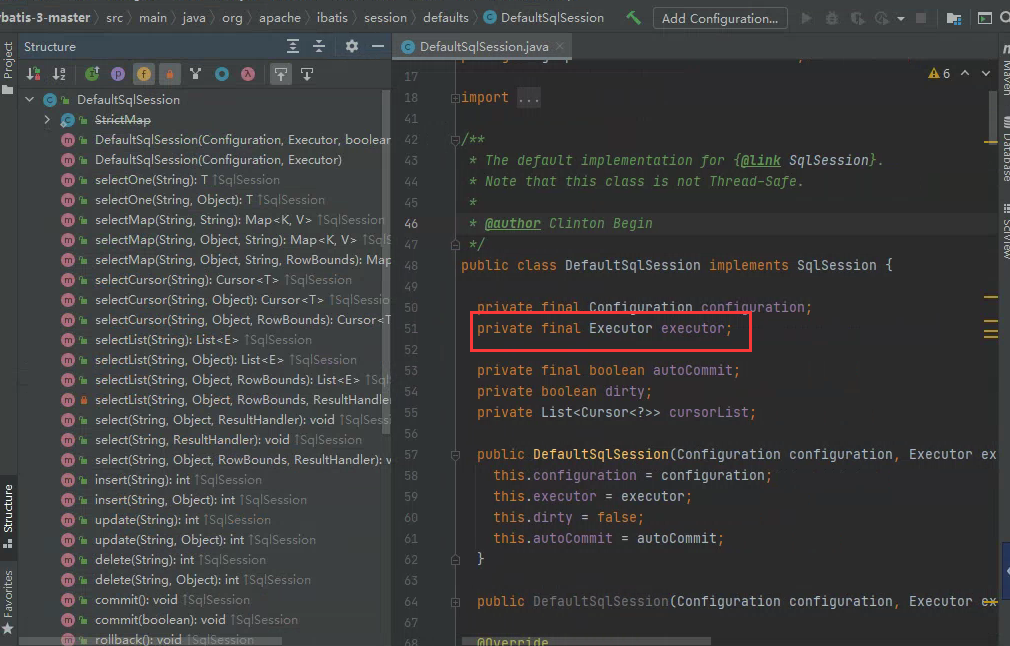The width and height of the screenshot is (1010, 646).
Task: Click apache breadcrumb in path
Action: pos(280,18)
